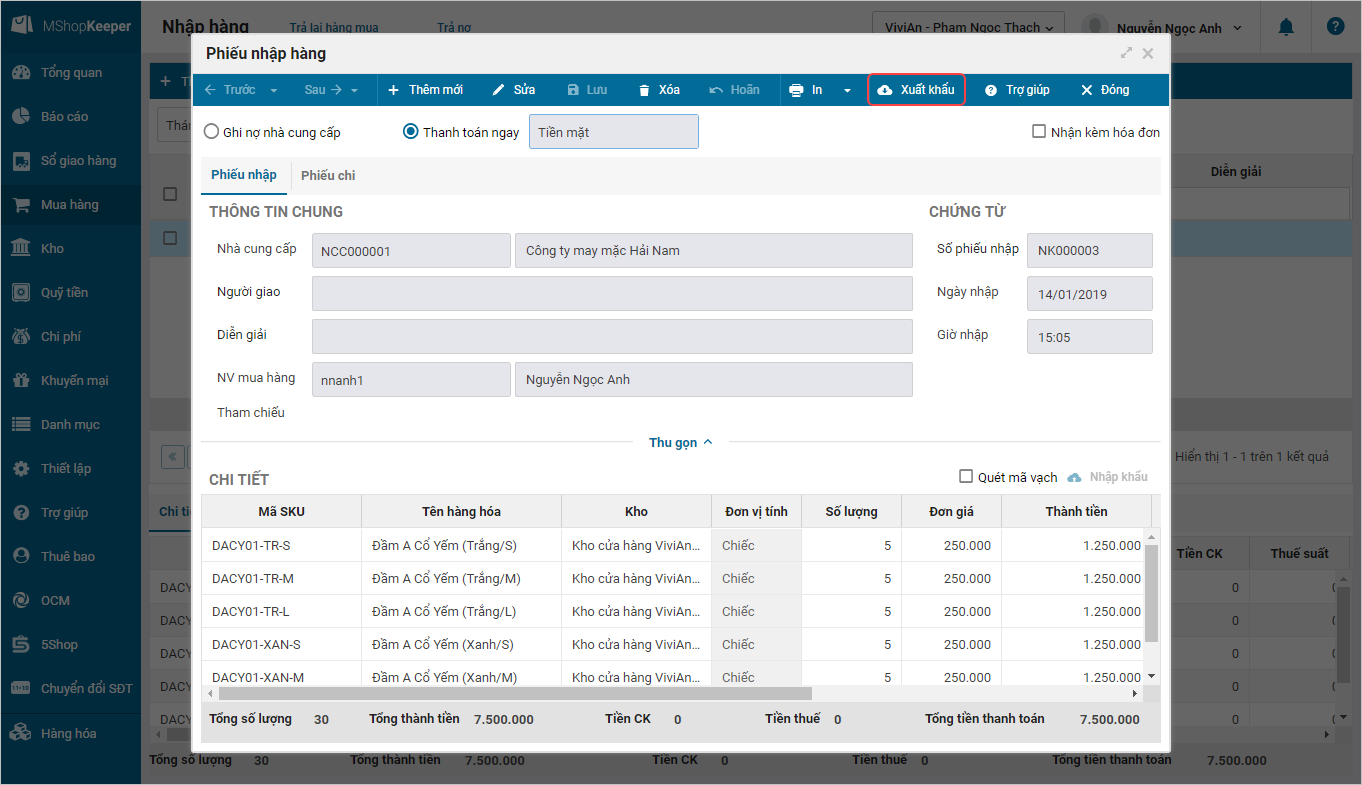Image resolution: width=1362 pixels, height=785 pixels.
Task: Click the Xóa trash icon
Action: click(x=644, y=90)
